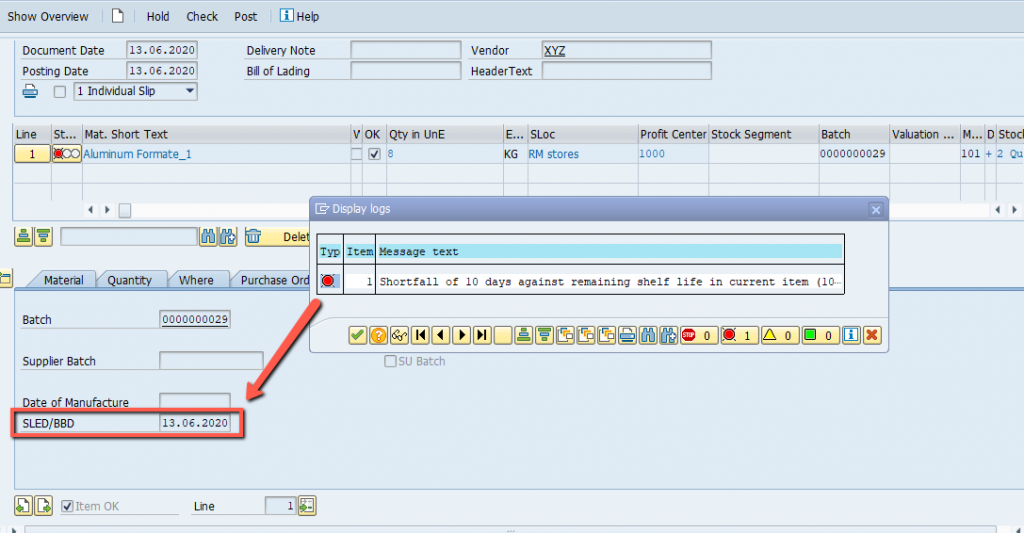Click the Document Date field
The width and height of the screenshot is (1024, 533).
coord(161,50)
